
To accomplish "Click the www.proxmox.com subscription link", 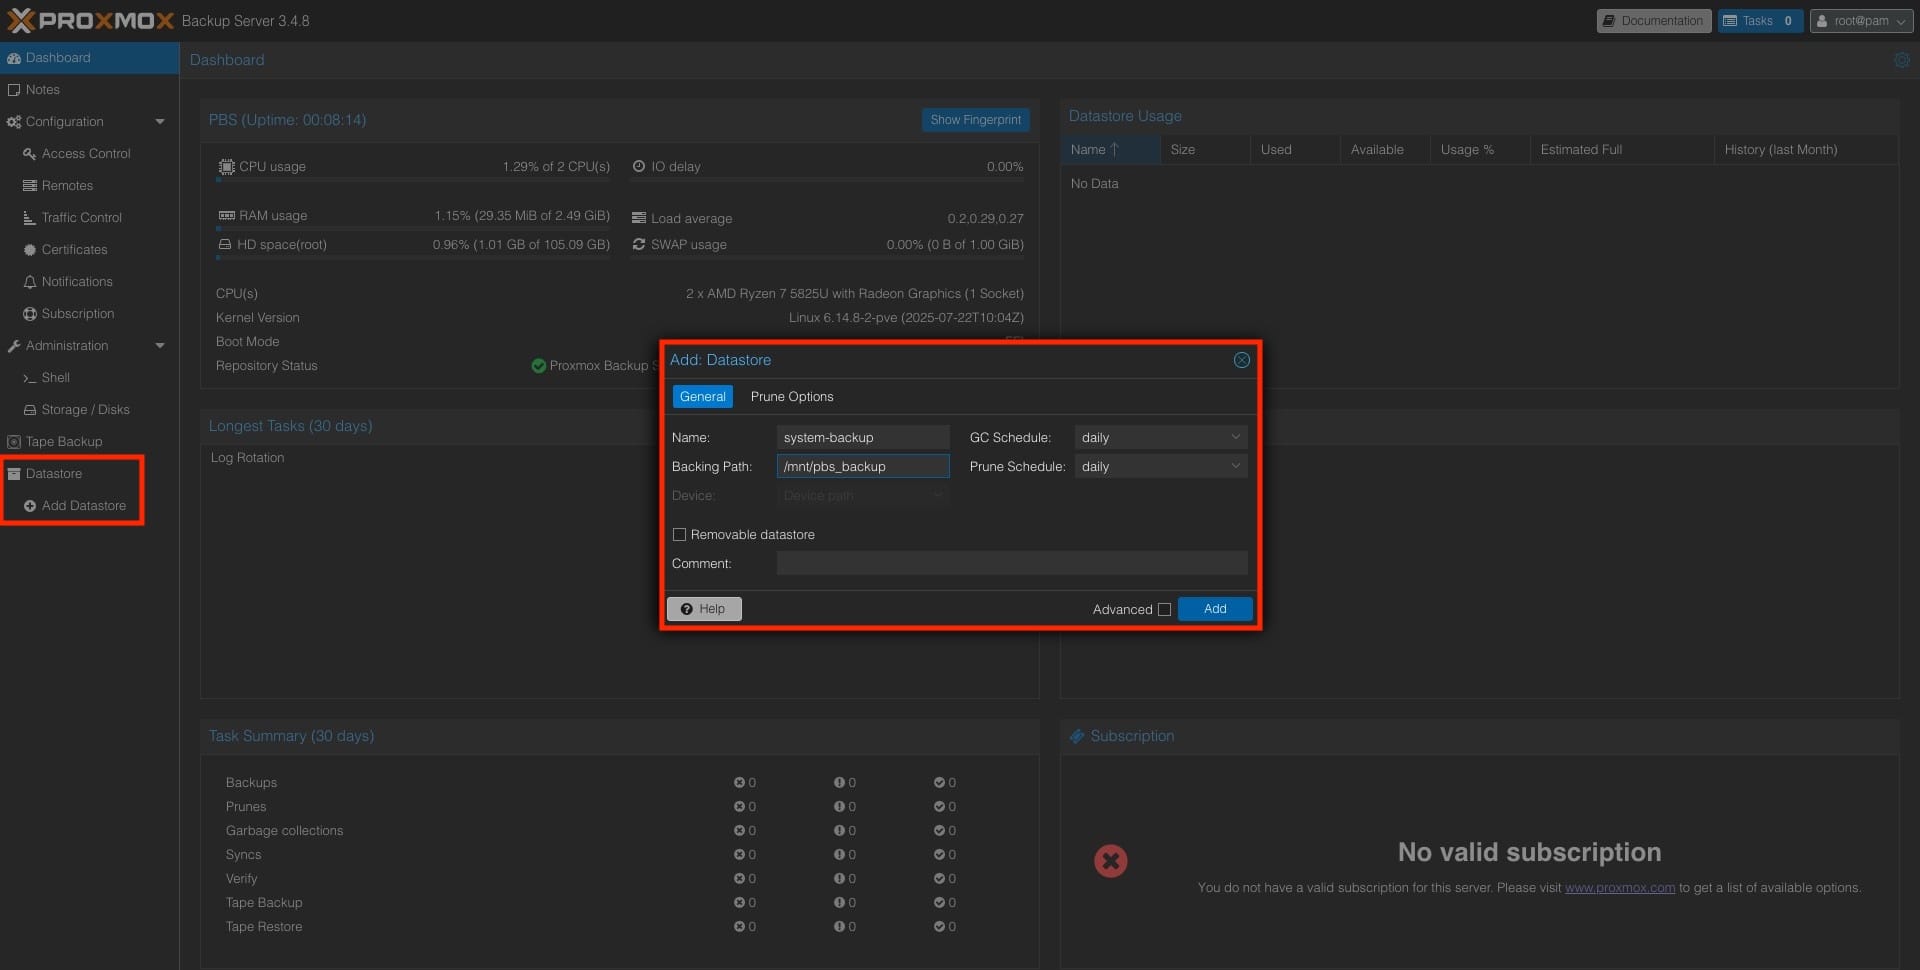I will click(1619, 888).
